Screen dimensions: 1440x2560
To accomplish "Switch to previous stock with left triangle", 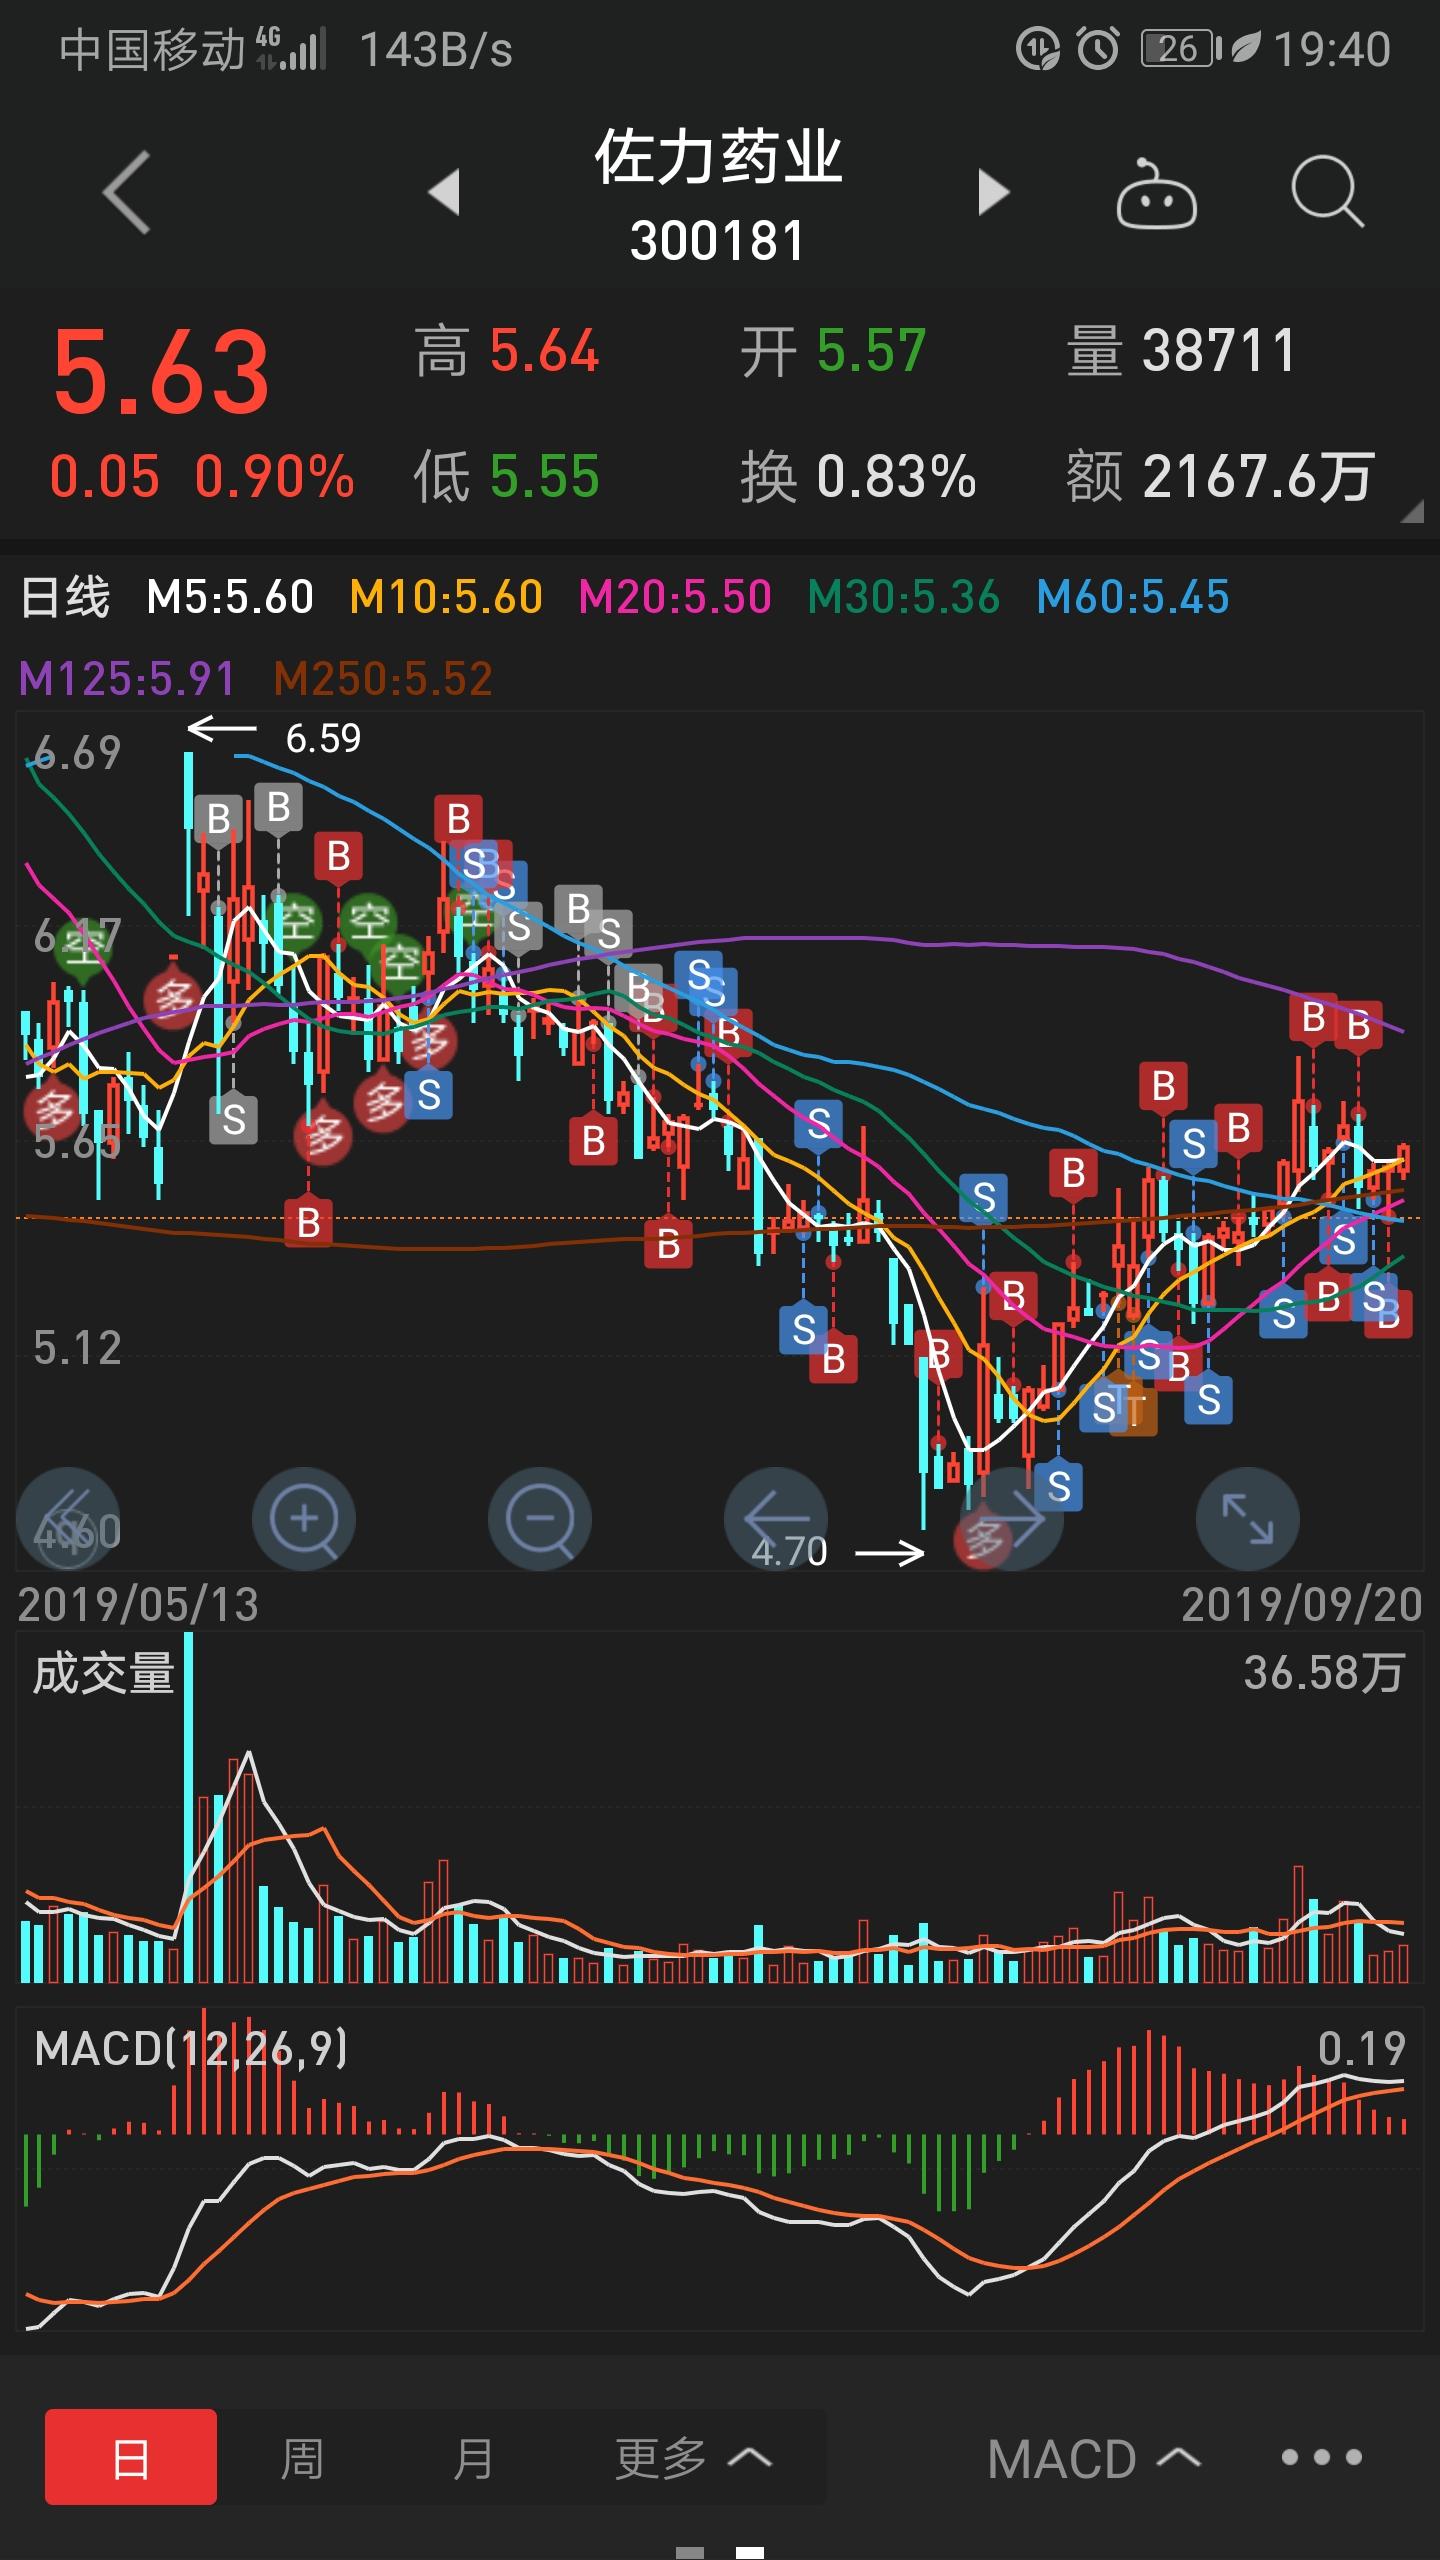I will coord(444,192).
